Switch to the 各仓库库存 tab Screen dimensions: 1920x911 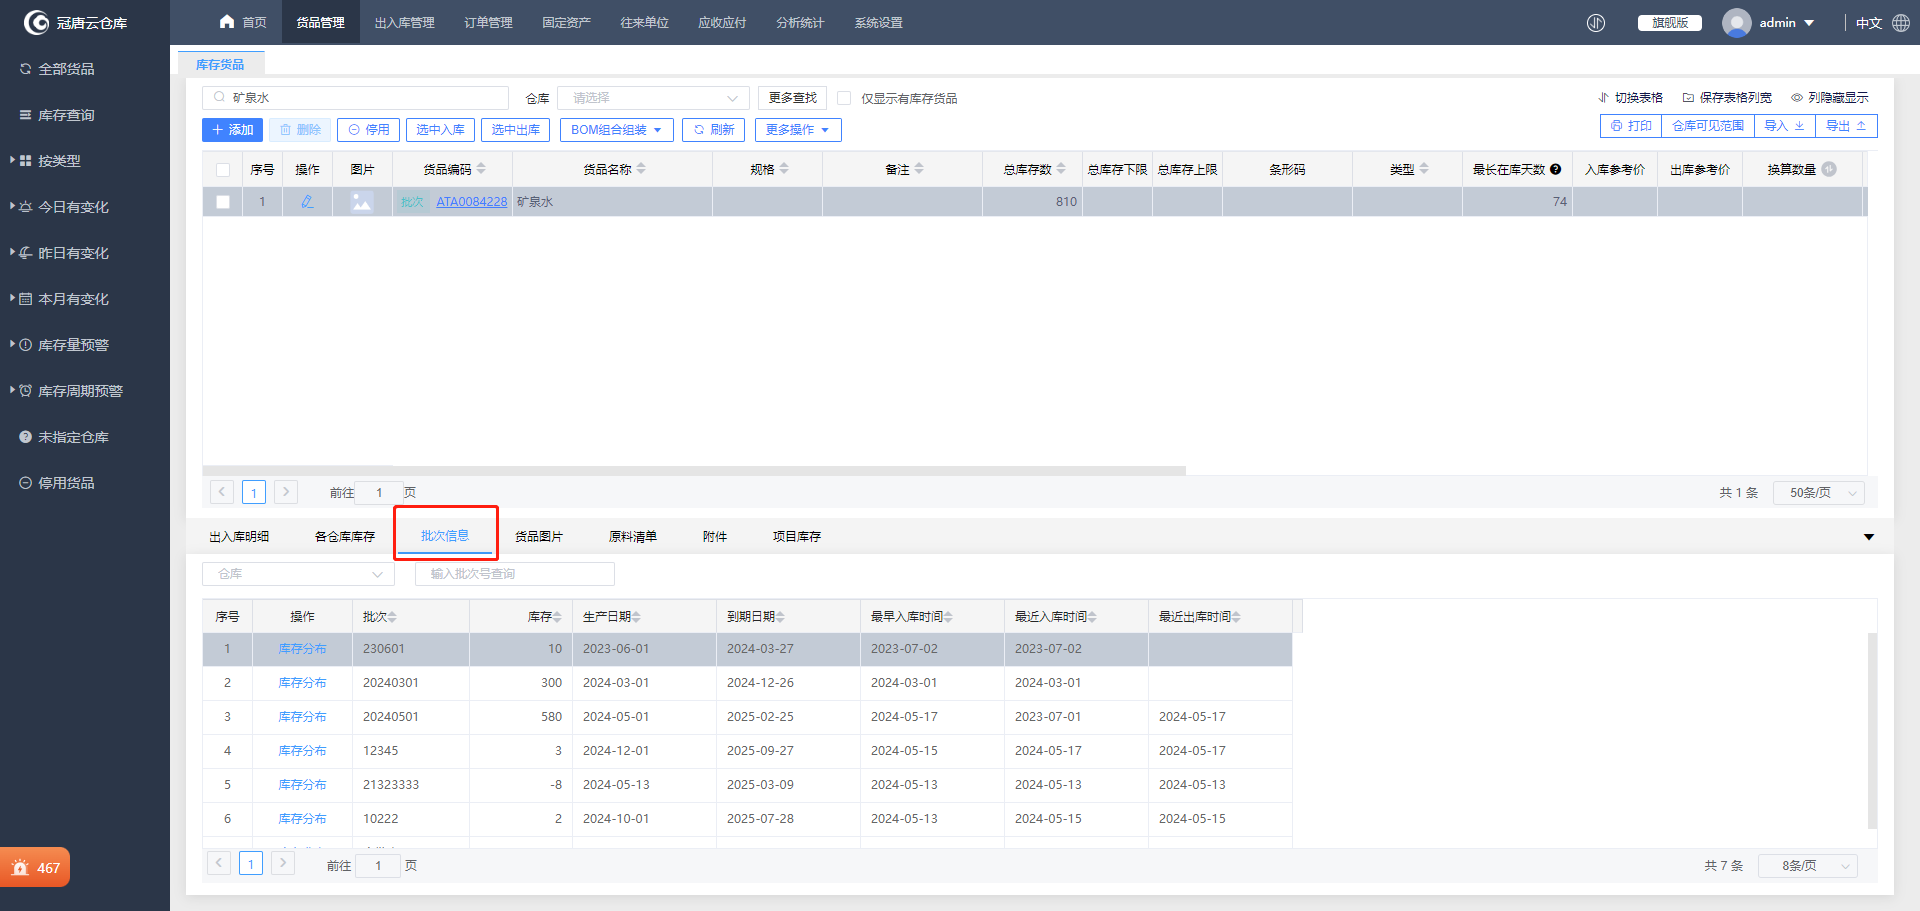click(x=344, y=537)
